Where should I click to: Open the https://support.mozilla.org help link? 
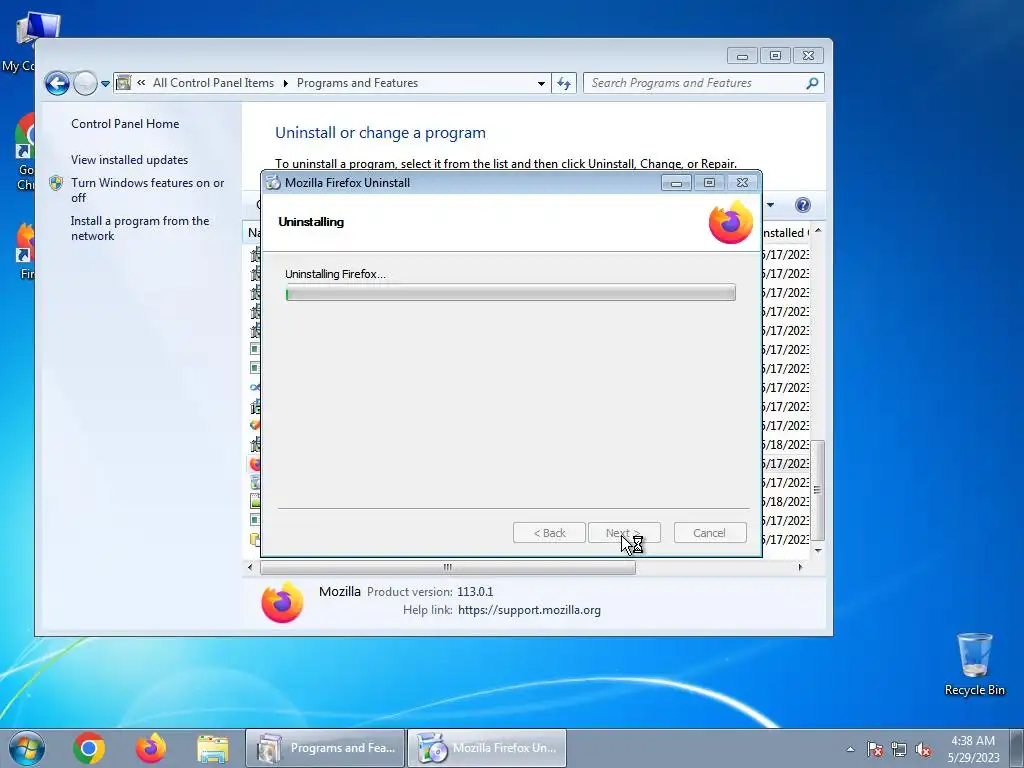[529, 610]
